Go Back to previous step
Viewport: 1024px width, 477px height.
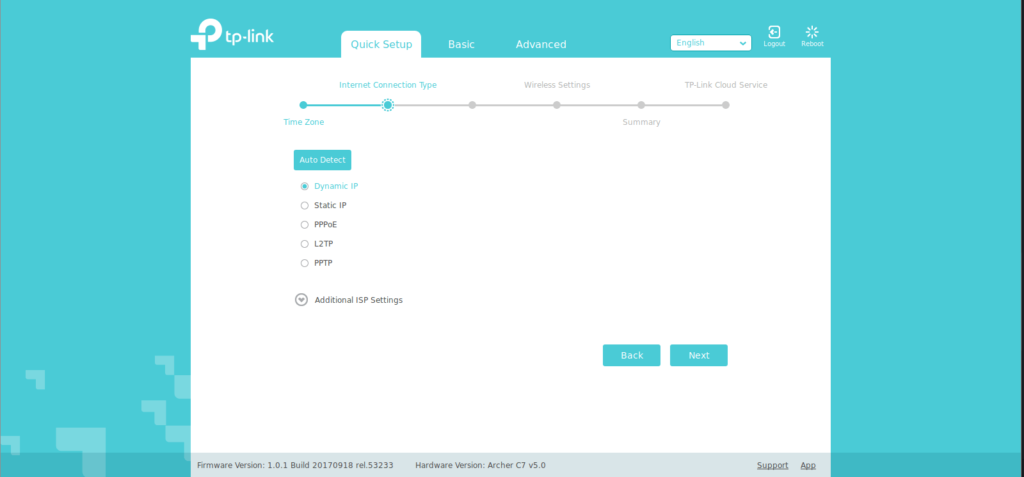click(631, 355)
